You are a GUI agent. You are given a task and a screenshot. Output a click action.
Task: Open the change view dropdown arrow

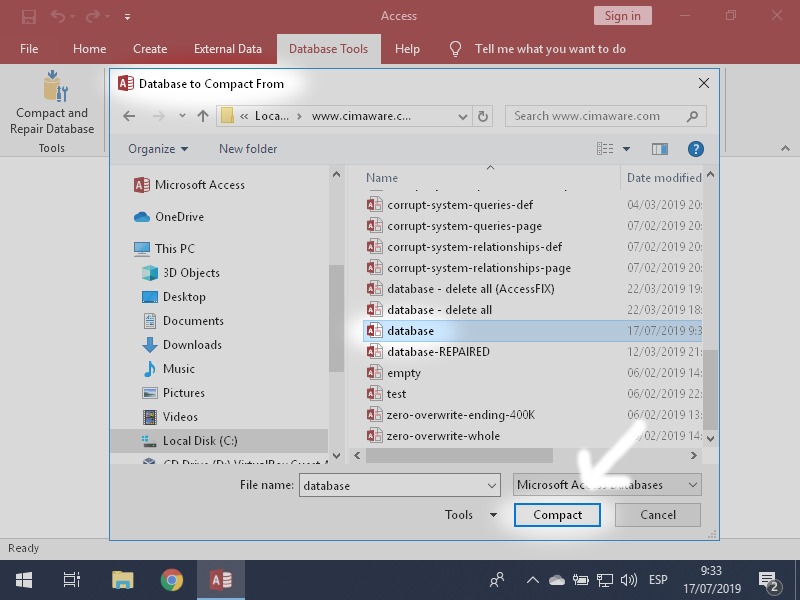[x=624, y=148]
